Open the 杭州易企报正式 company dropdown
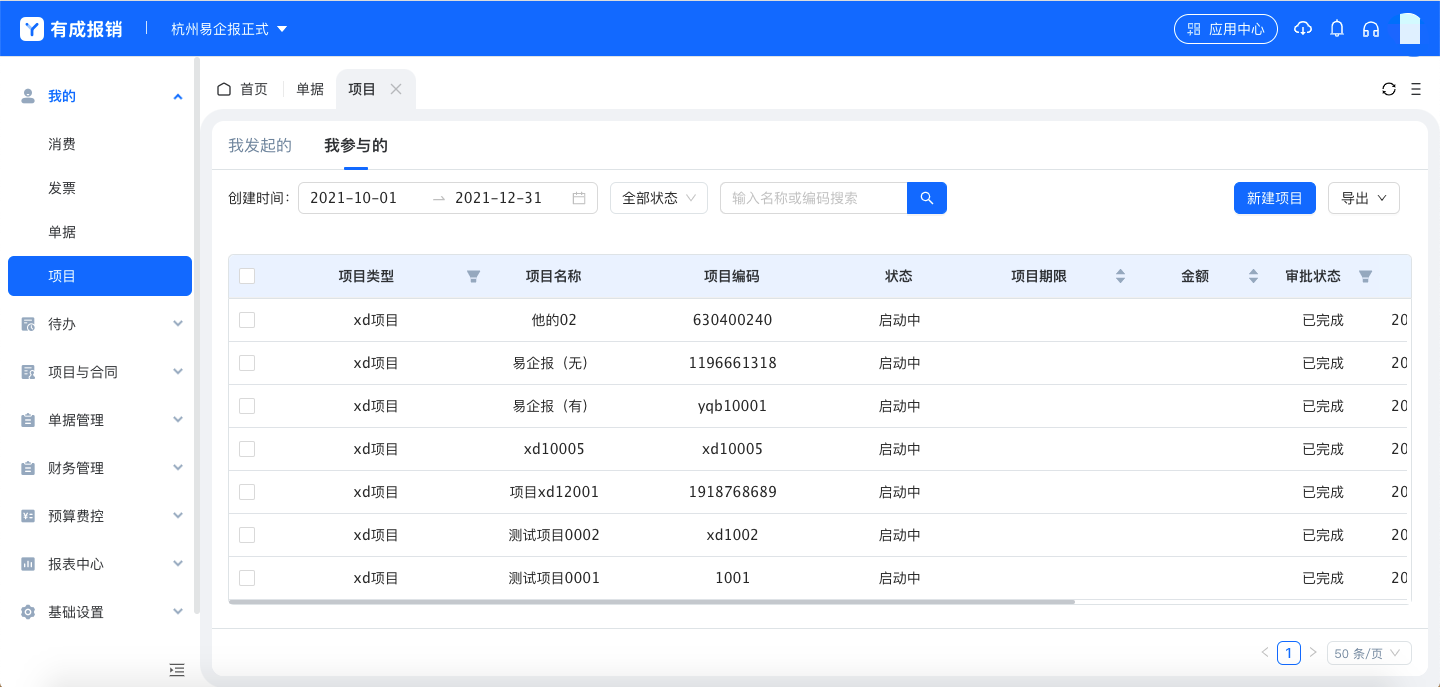This screenshot has width=1440, height=687. (x=229, y=29)
